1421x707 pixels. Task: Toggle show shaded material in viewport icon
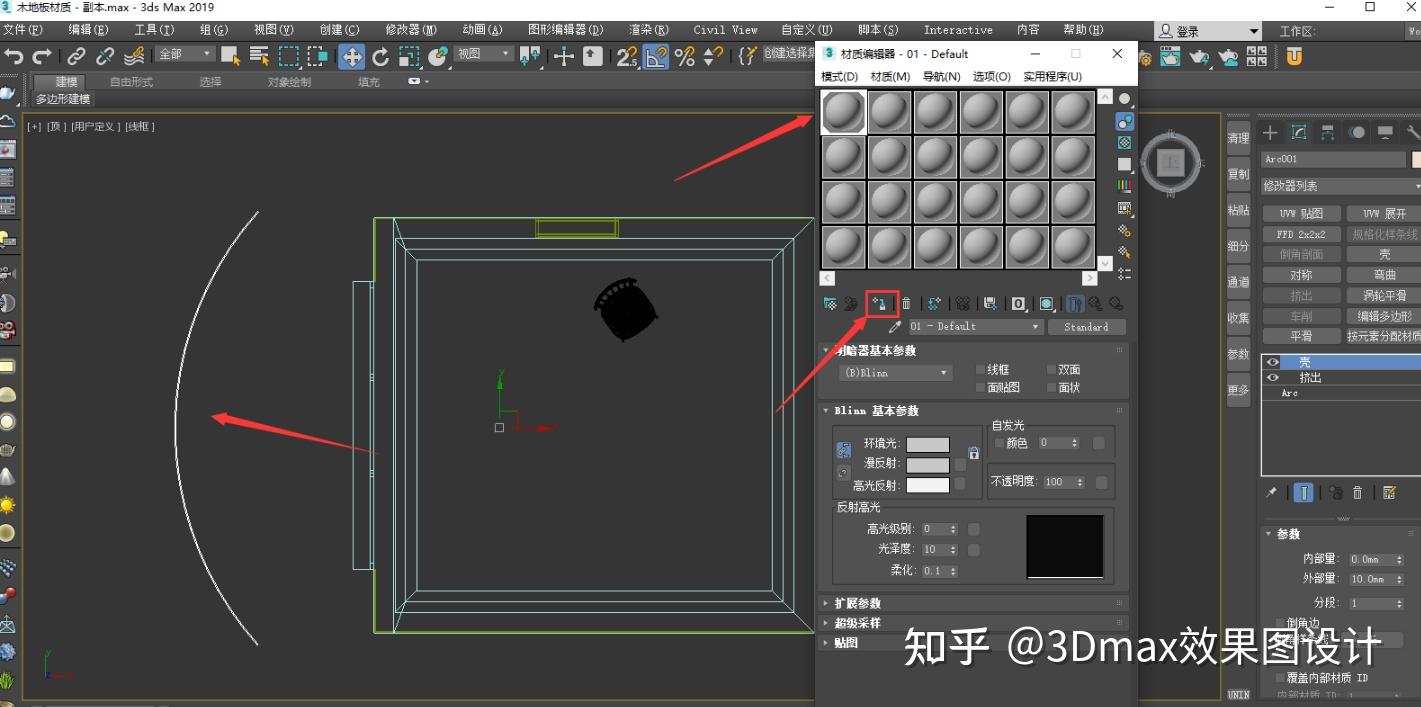point(1045,303)
